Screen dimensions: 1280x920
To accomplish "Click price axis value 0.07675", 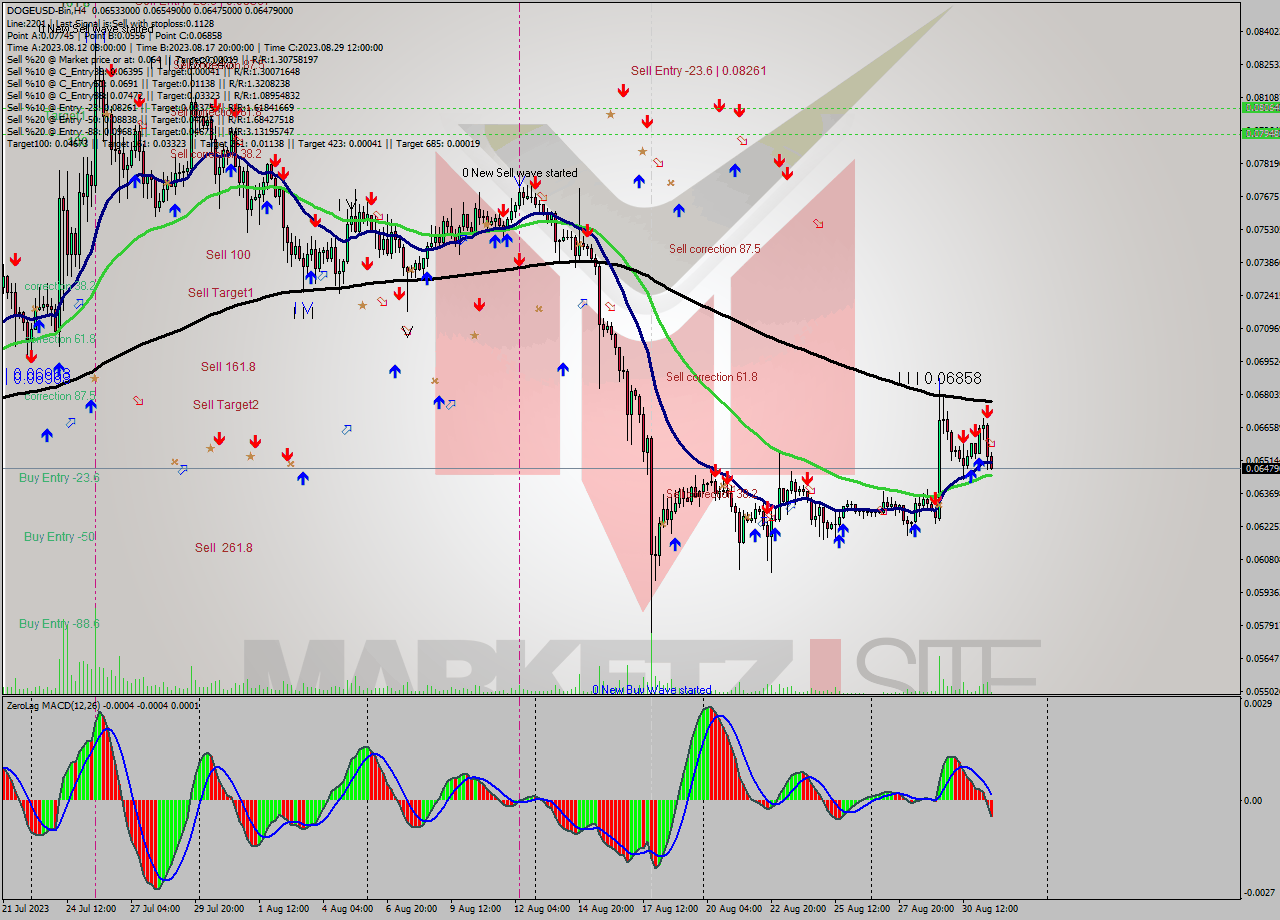I will click(1262, 196).
